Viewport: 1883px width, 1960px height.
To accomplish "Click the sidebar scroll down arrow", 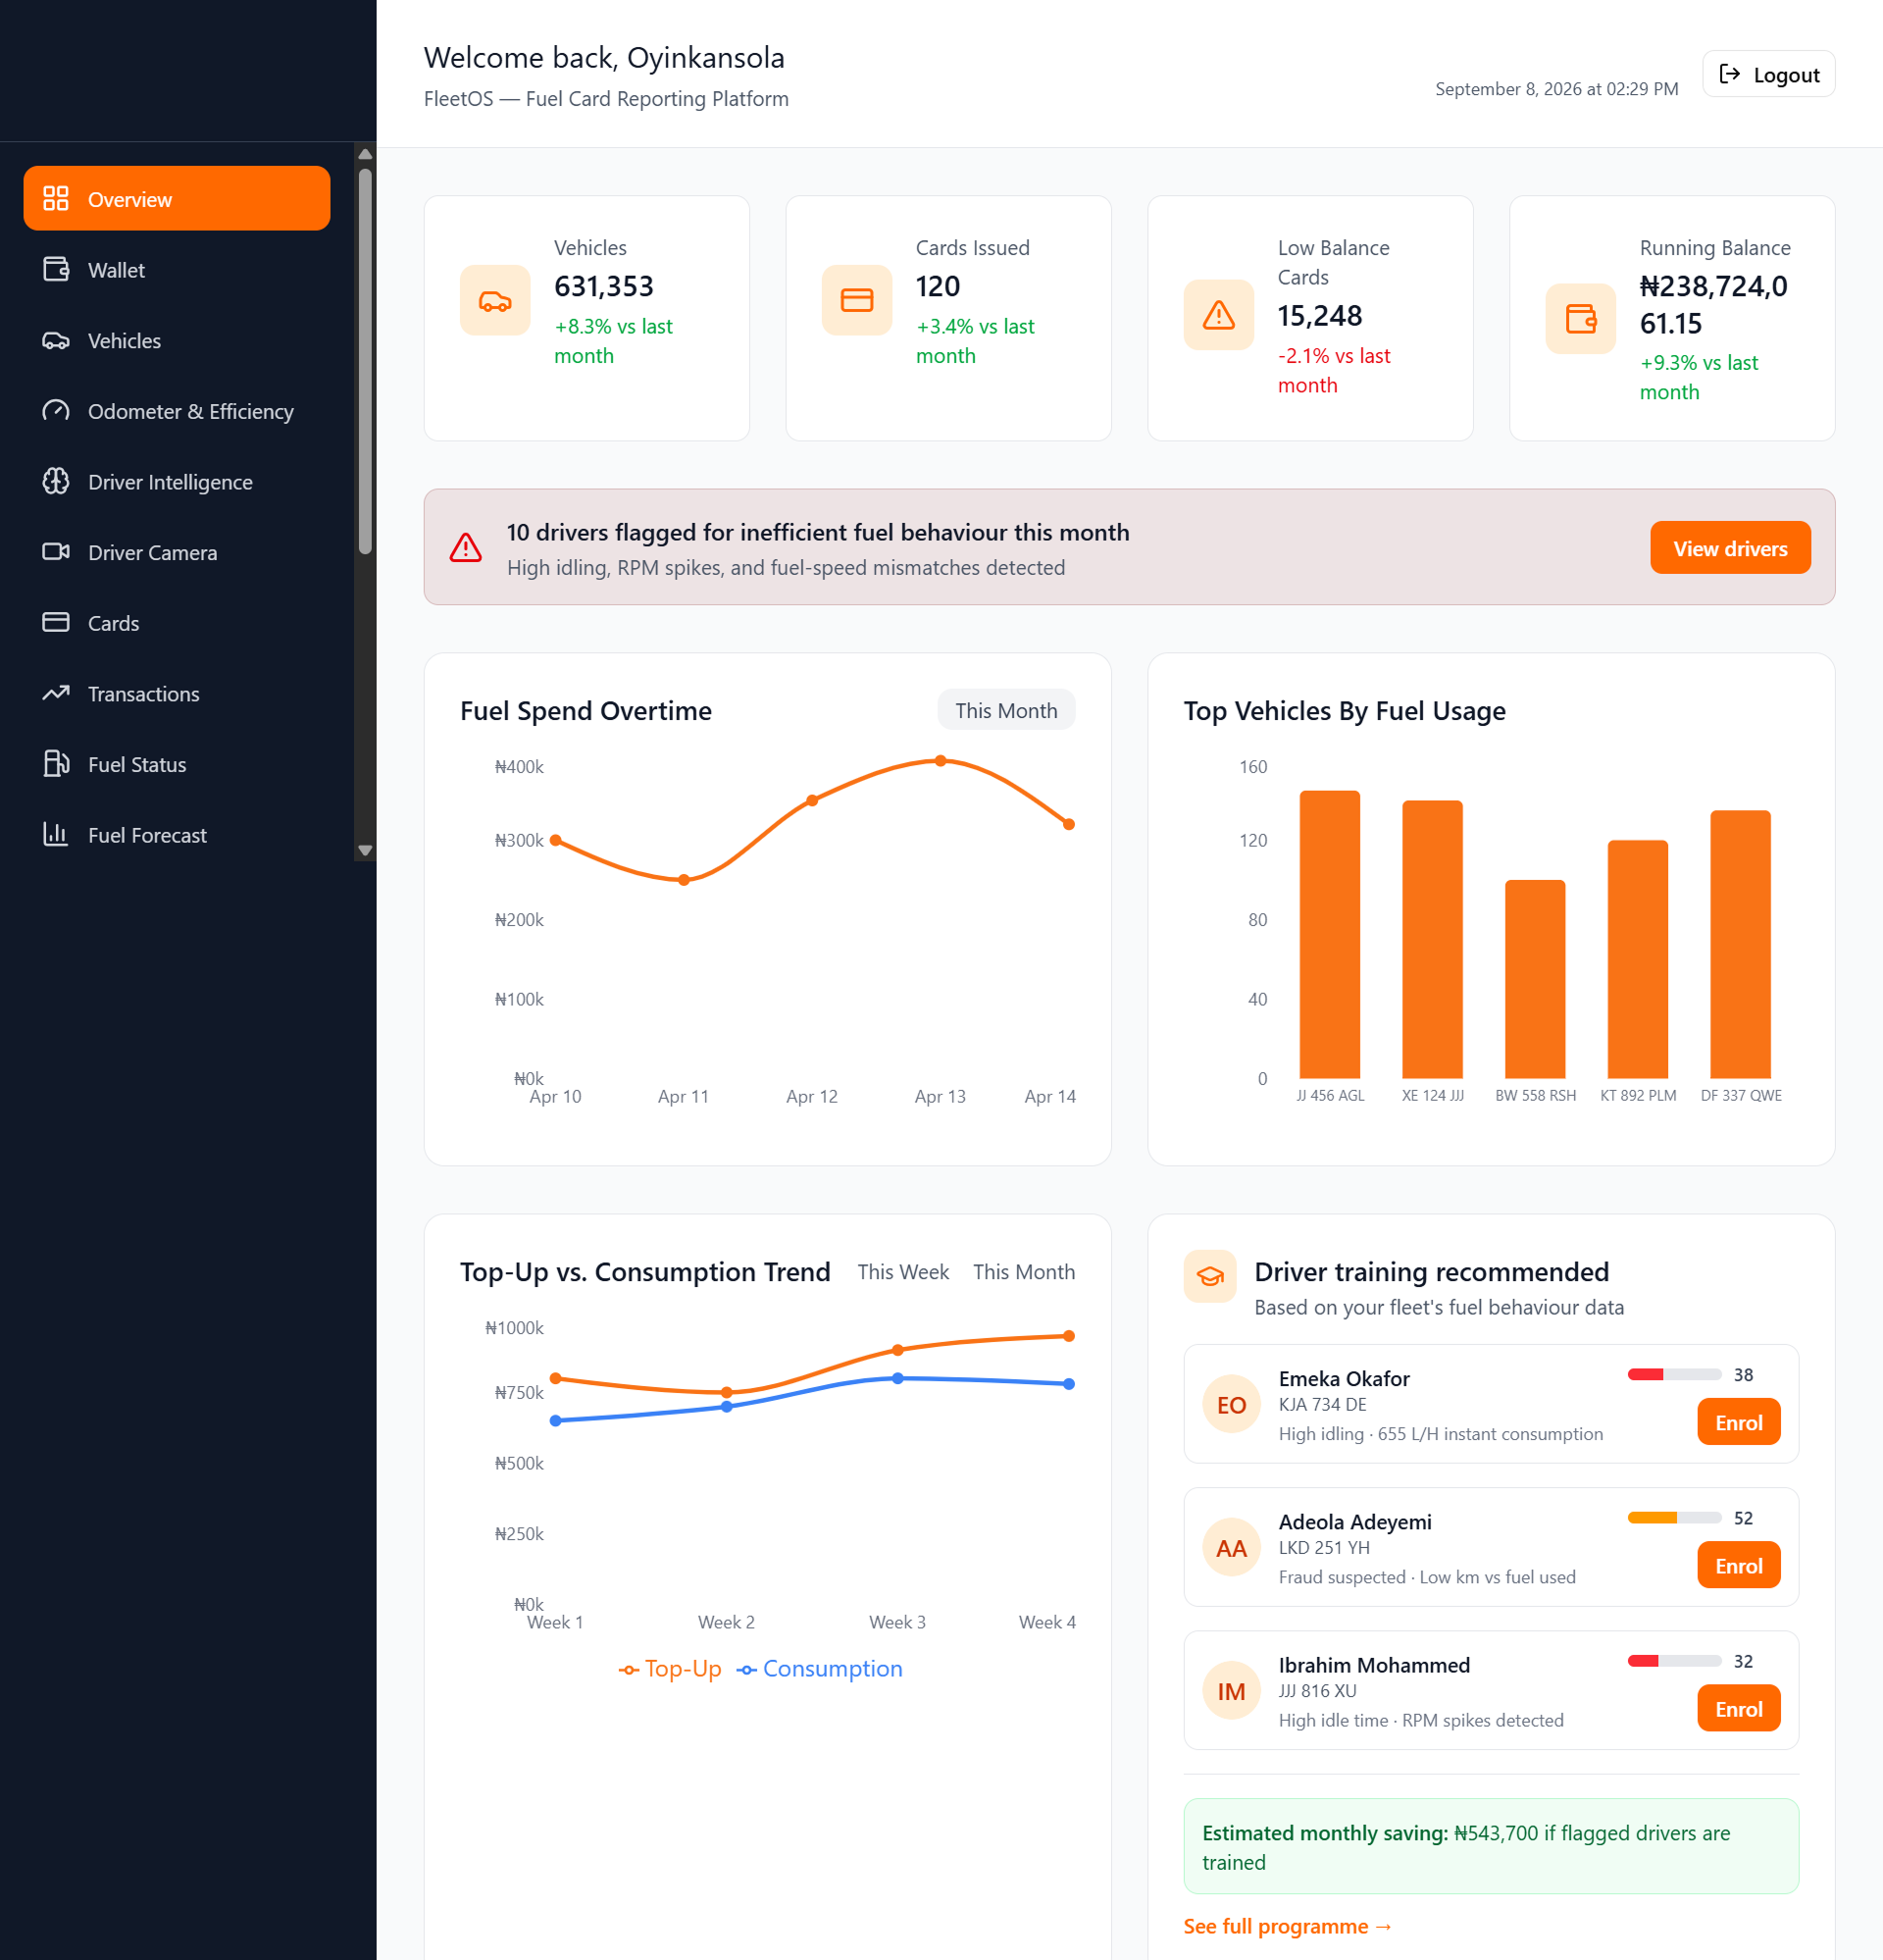I will pos(365,850).
